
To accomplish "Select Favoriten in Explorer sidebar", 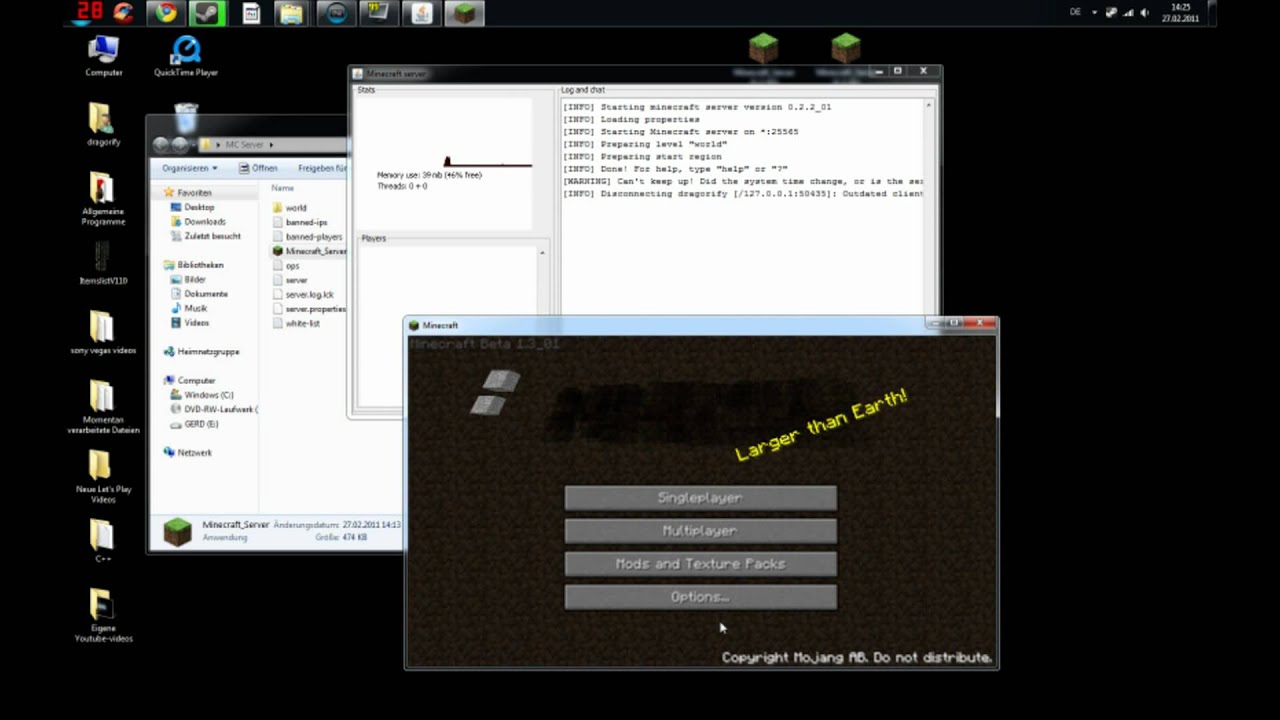I will 194,193.
